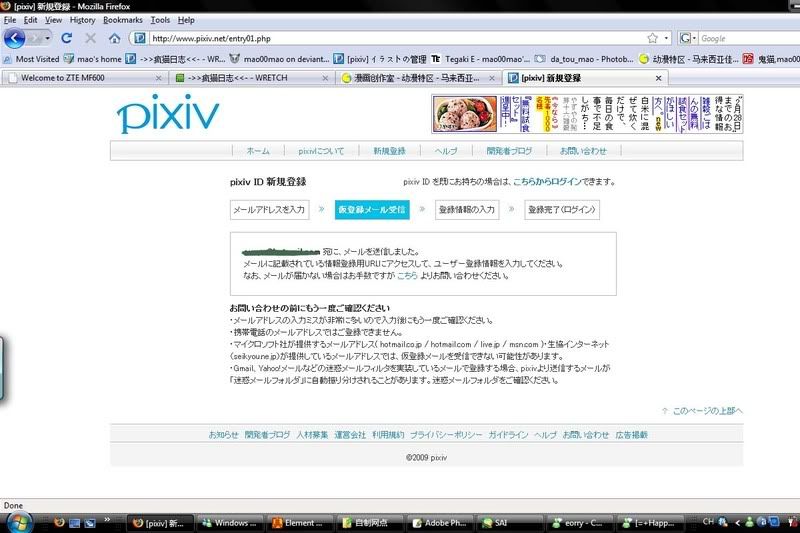Open the 広告掲載 footer link
The image size is (800, 533).
tap(631, 435)
